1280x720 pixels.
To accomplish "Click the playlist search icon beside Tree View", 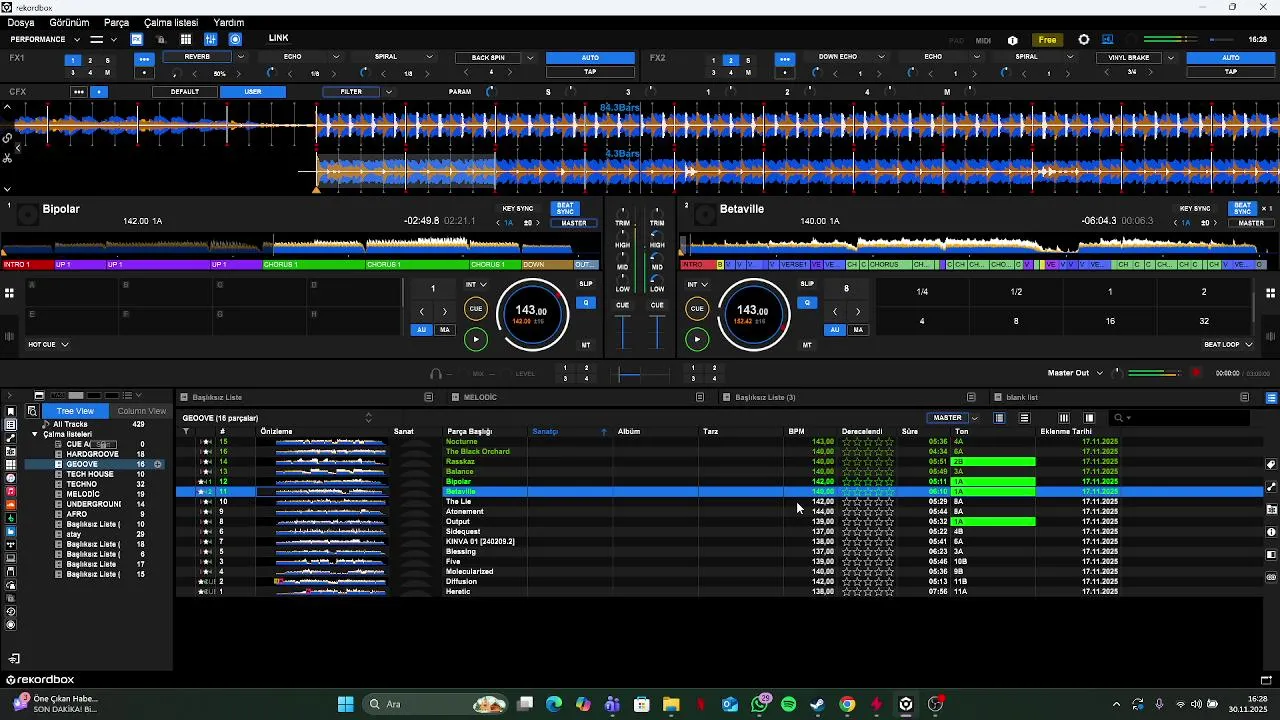I will pyautogui.click(x=32, y=411).
